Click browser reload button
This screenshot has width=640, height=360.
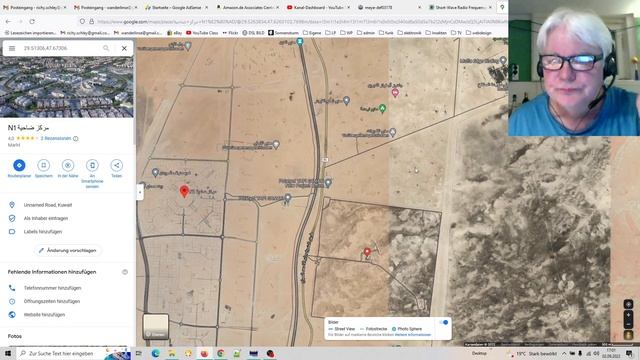[32, 21]
